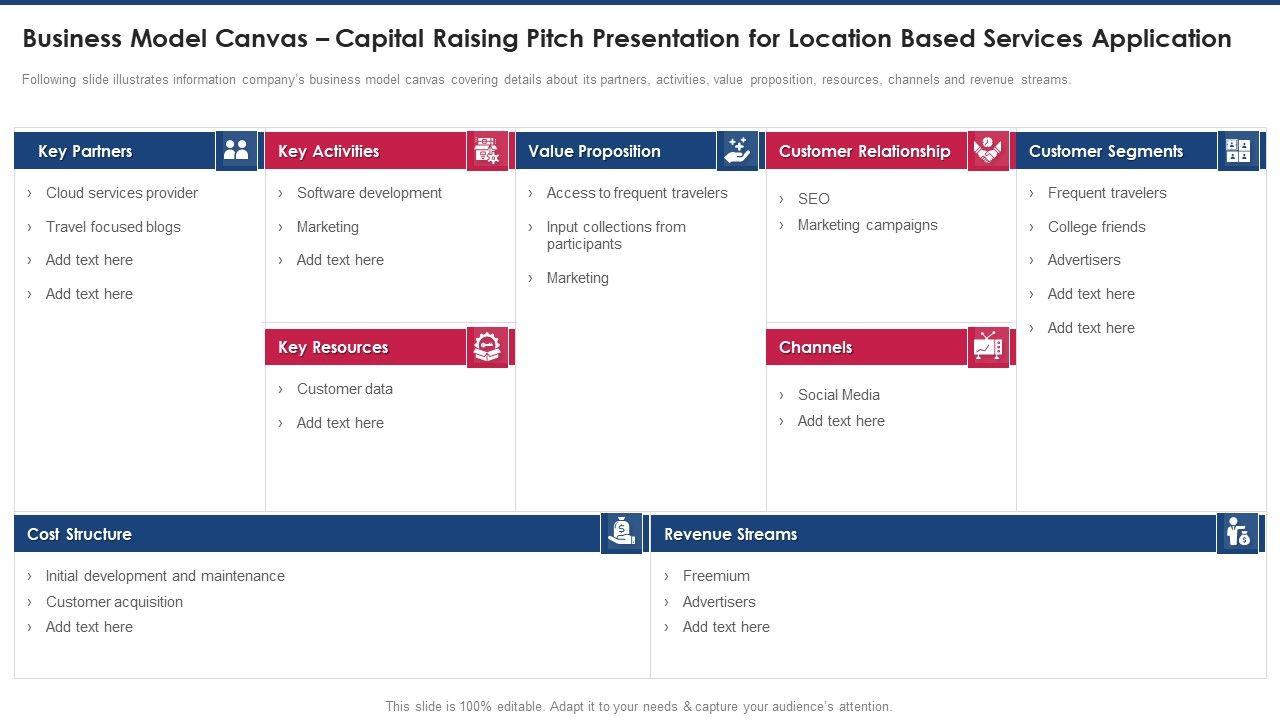Viewport: 1280px width, 720px height.
Task: Click the Customer Segments grid icon
Action: 1238,151
